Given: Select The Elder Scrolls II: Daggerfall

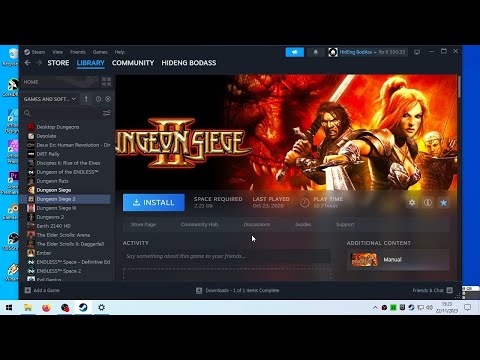Looking at the screenshot, I should pyautogui.click(x=70, y=244).
